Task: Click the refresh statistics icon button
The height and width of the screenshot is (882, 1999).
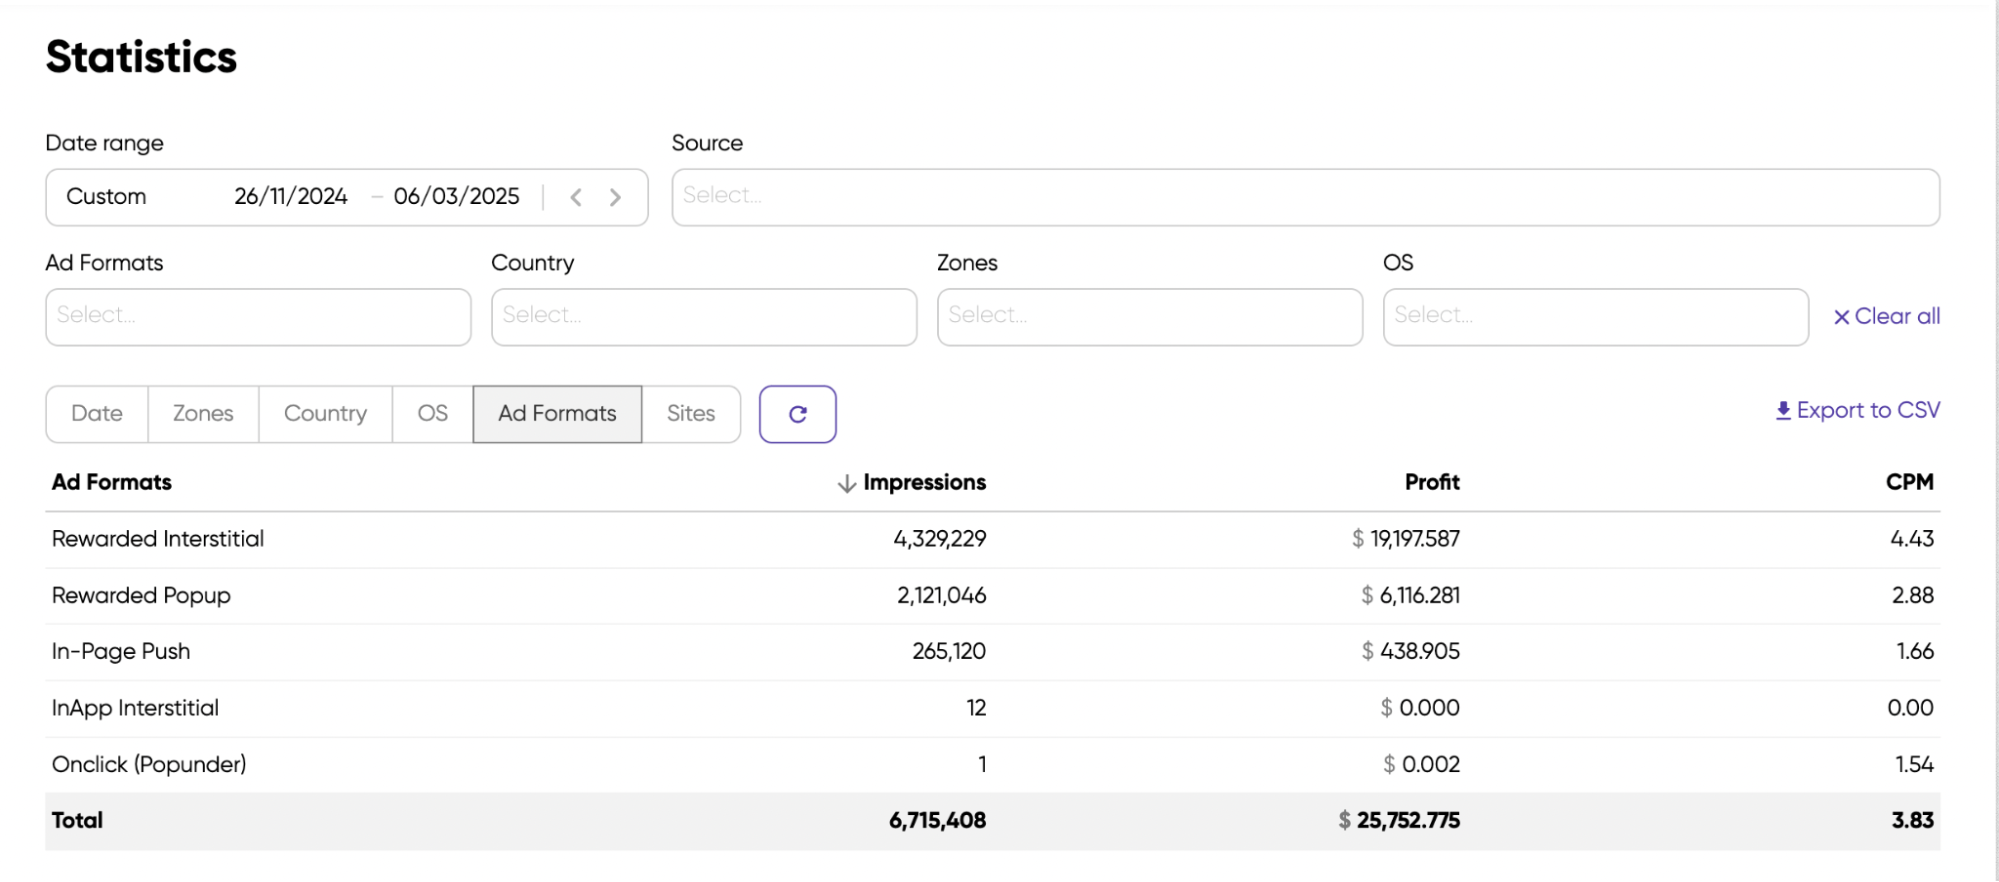Action: [797, 414]
